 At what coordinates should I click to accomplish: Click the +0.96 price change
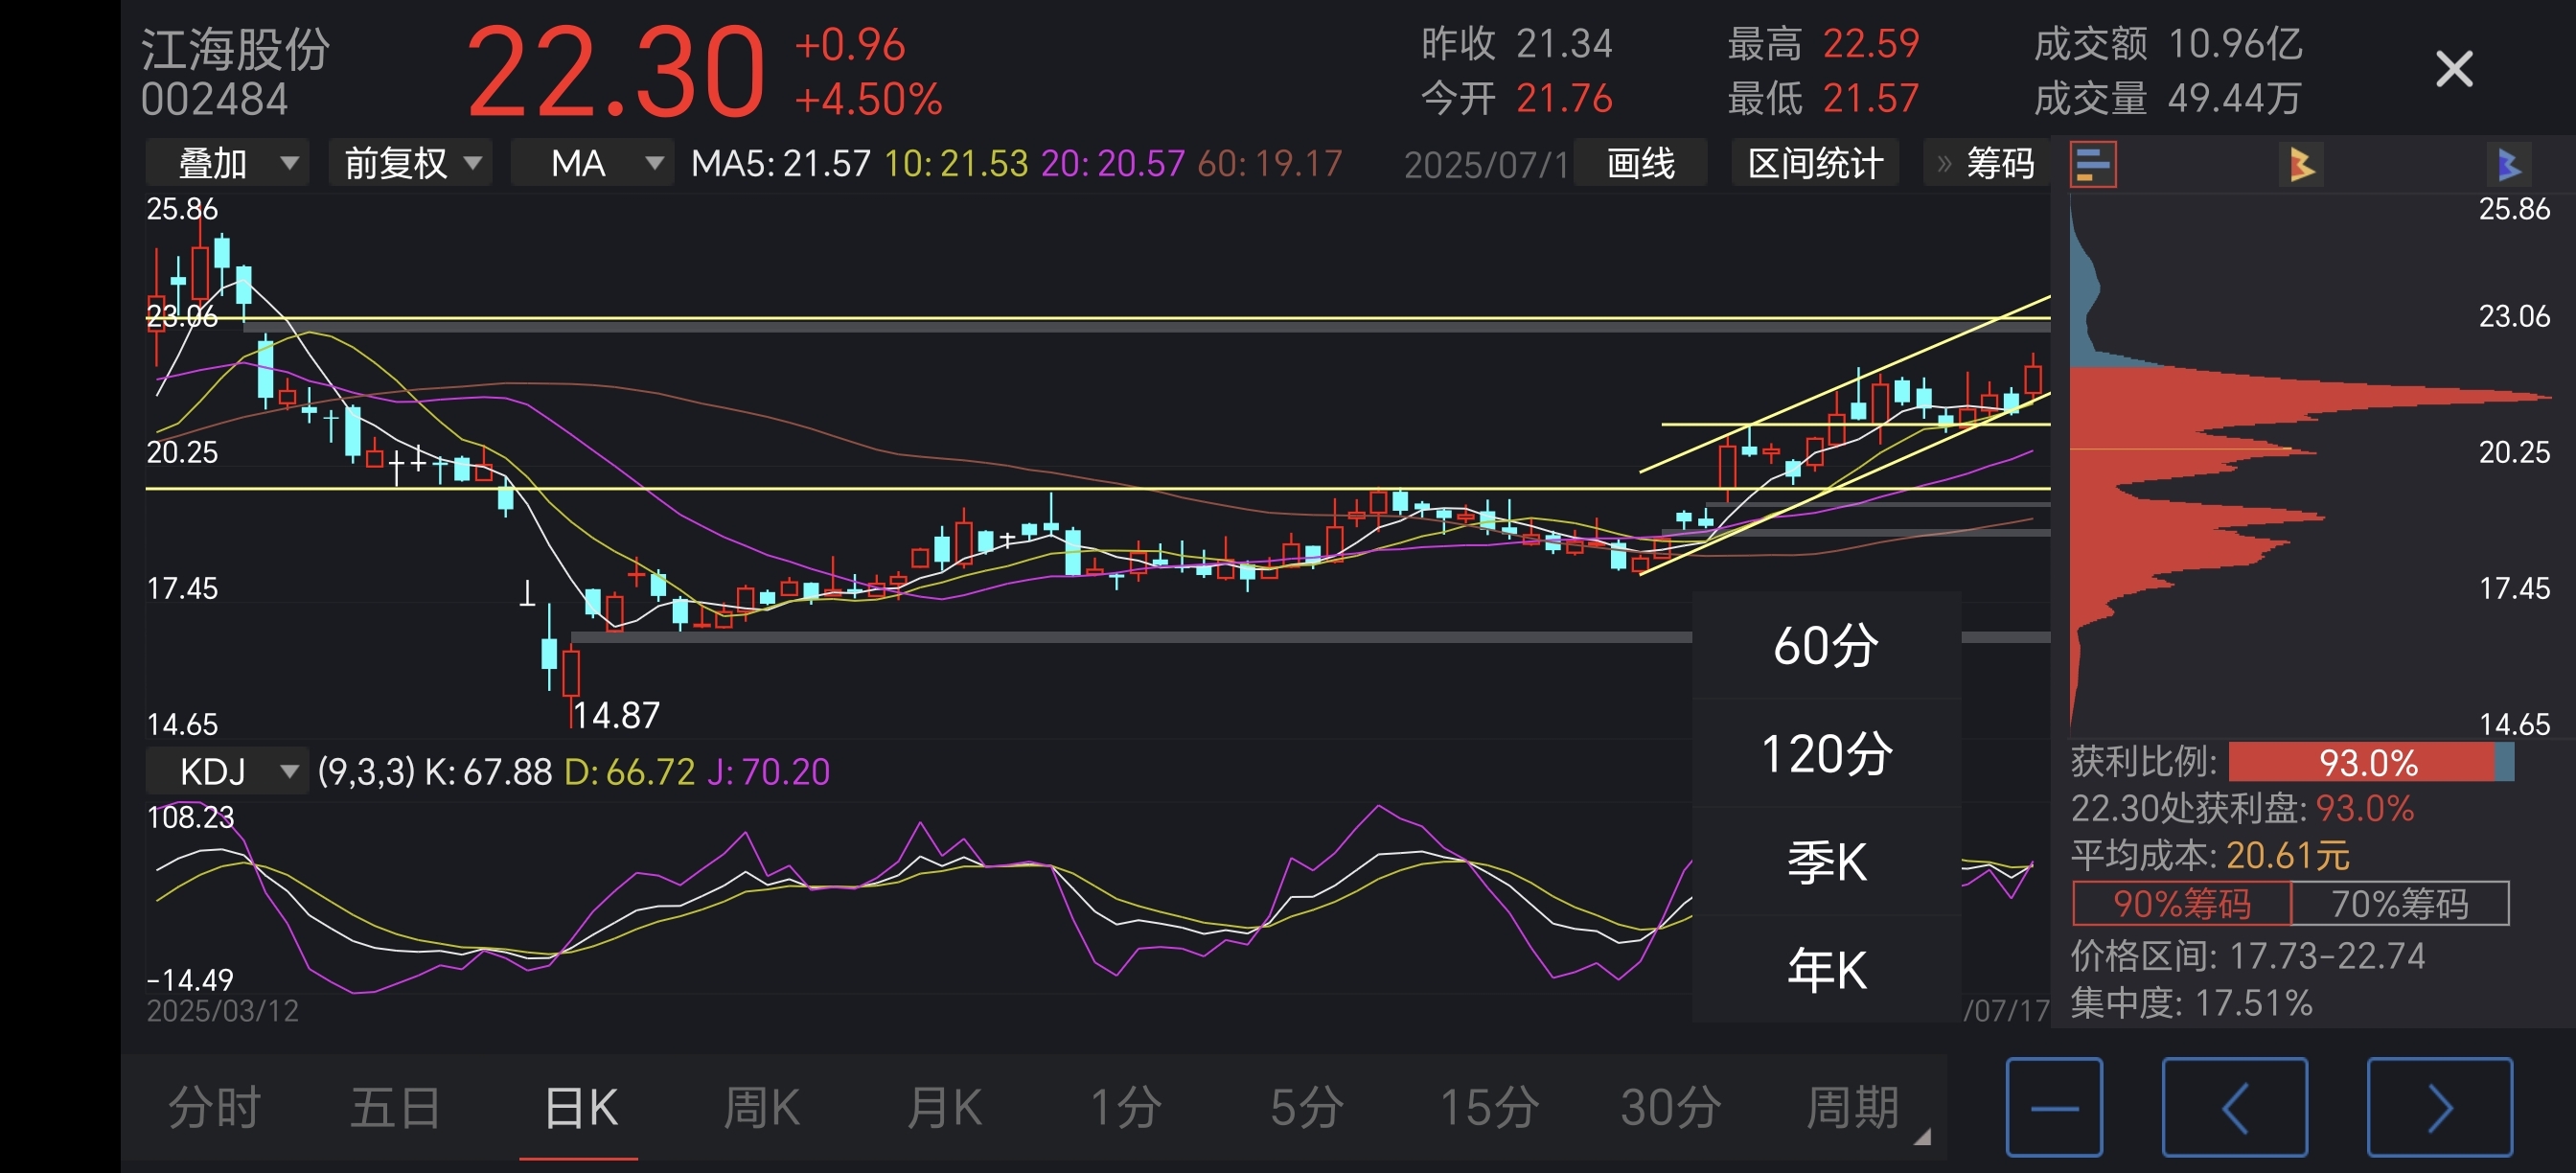pos(850,45)
